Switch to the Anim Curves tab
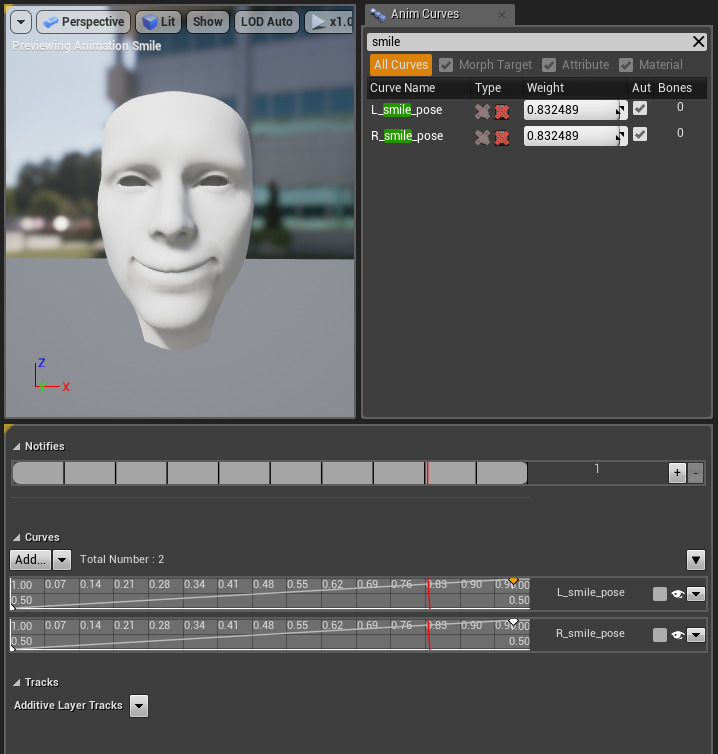718x754 pixels. pyautogui.click(x=424, y=14)
